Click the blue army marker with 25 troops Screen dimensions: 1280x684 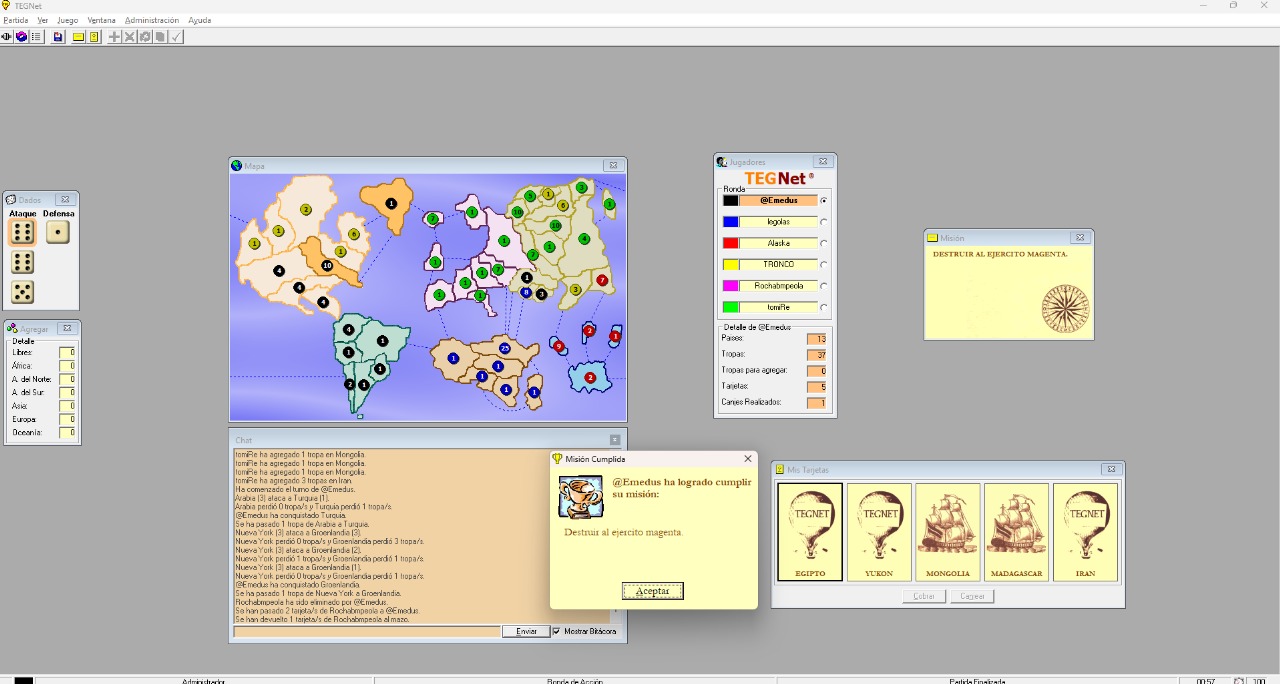(x=504, y=348)
